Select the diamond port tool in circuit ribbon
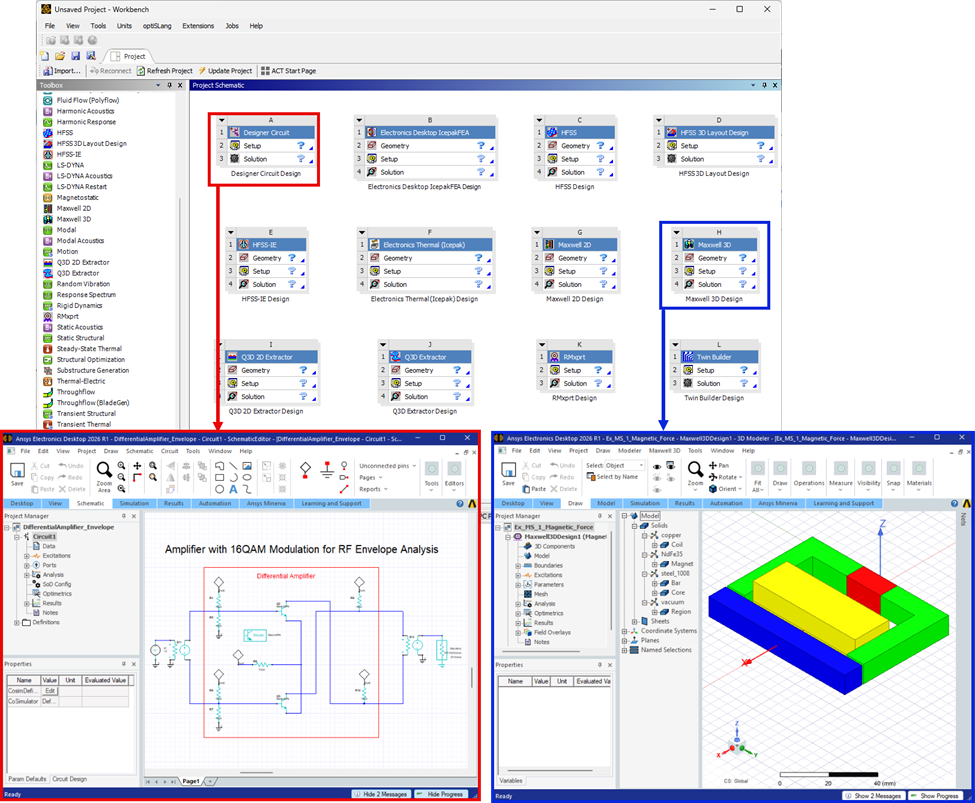Image resolution: width=975 pixels, height=803 pixels. pos(305,470)
